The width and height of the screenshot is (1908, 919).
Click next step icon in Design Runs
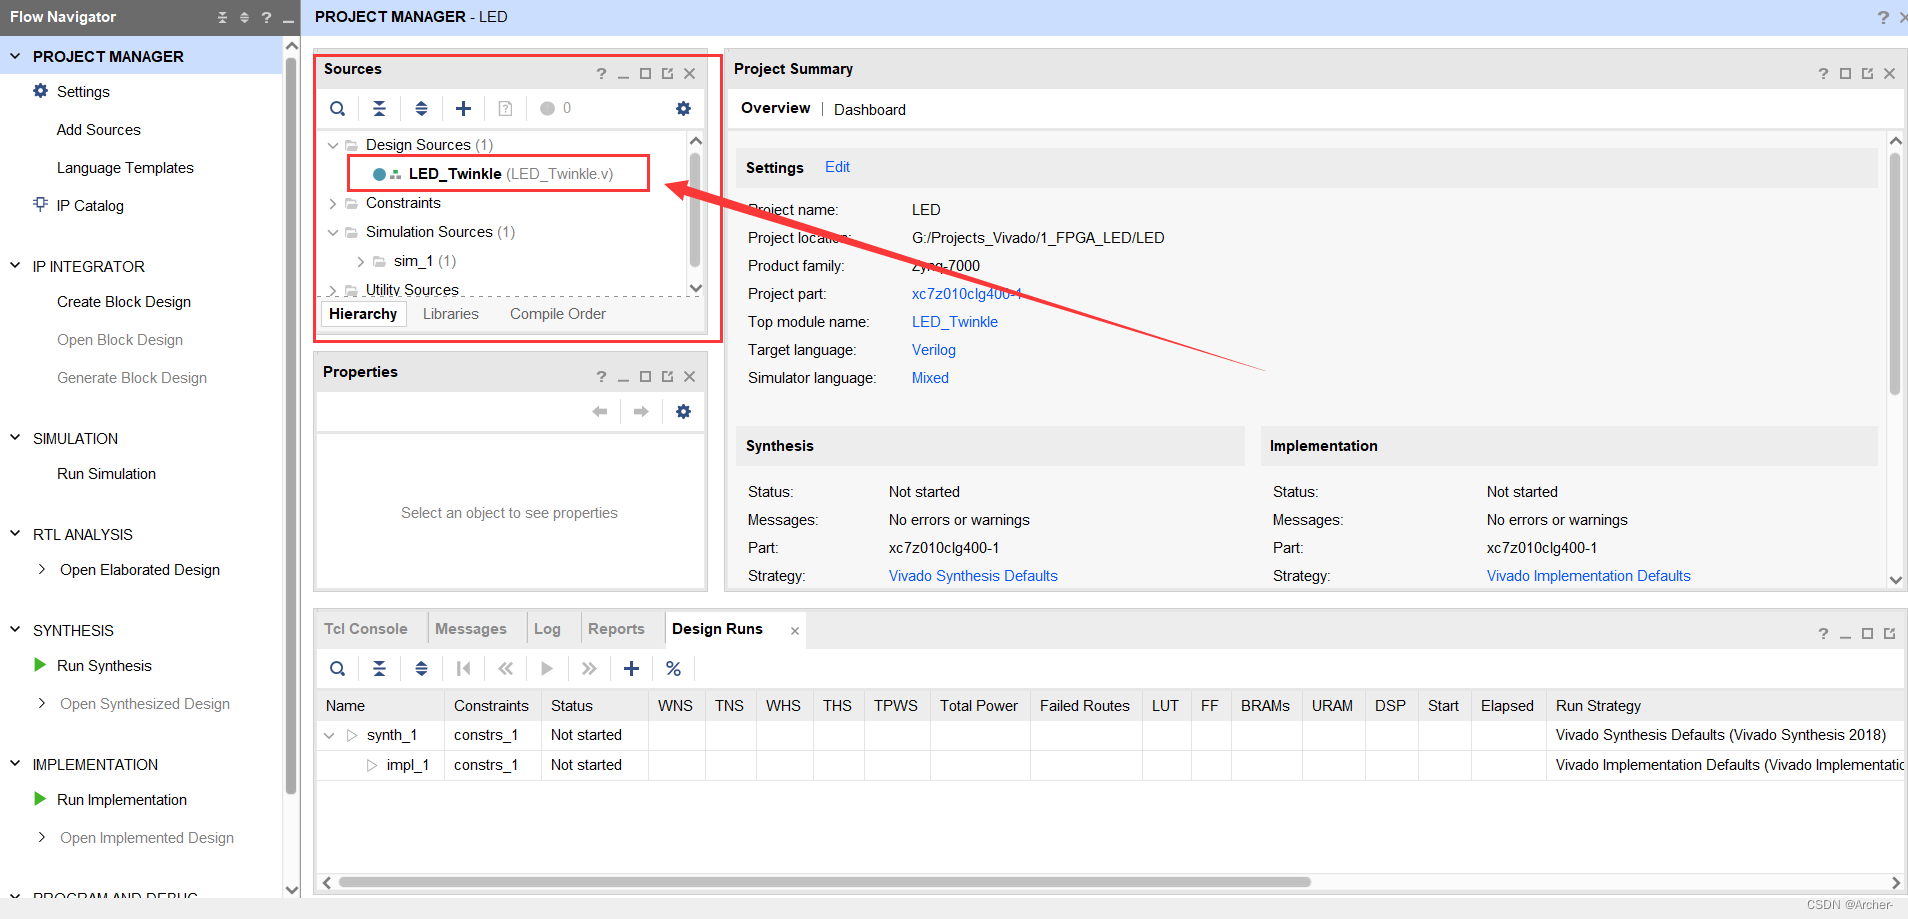click(x=589, y=668)
